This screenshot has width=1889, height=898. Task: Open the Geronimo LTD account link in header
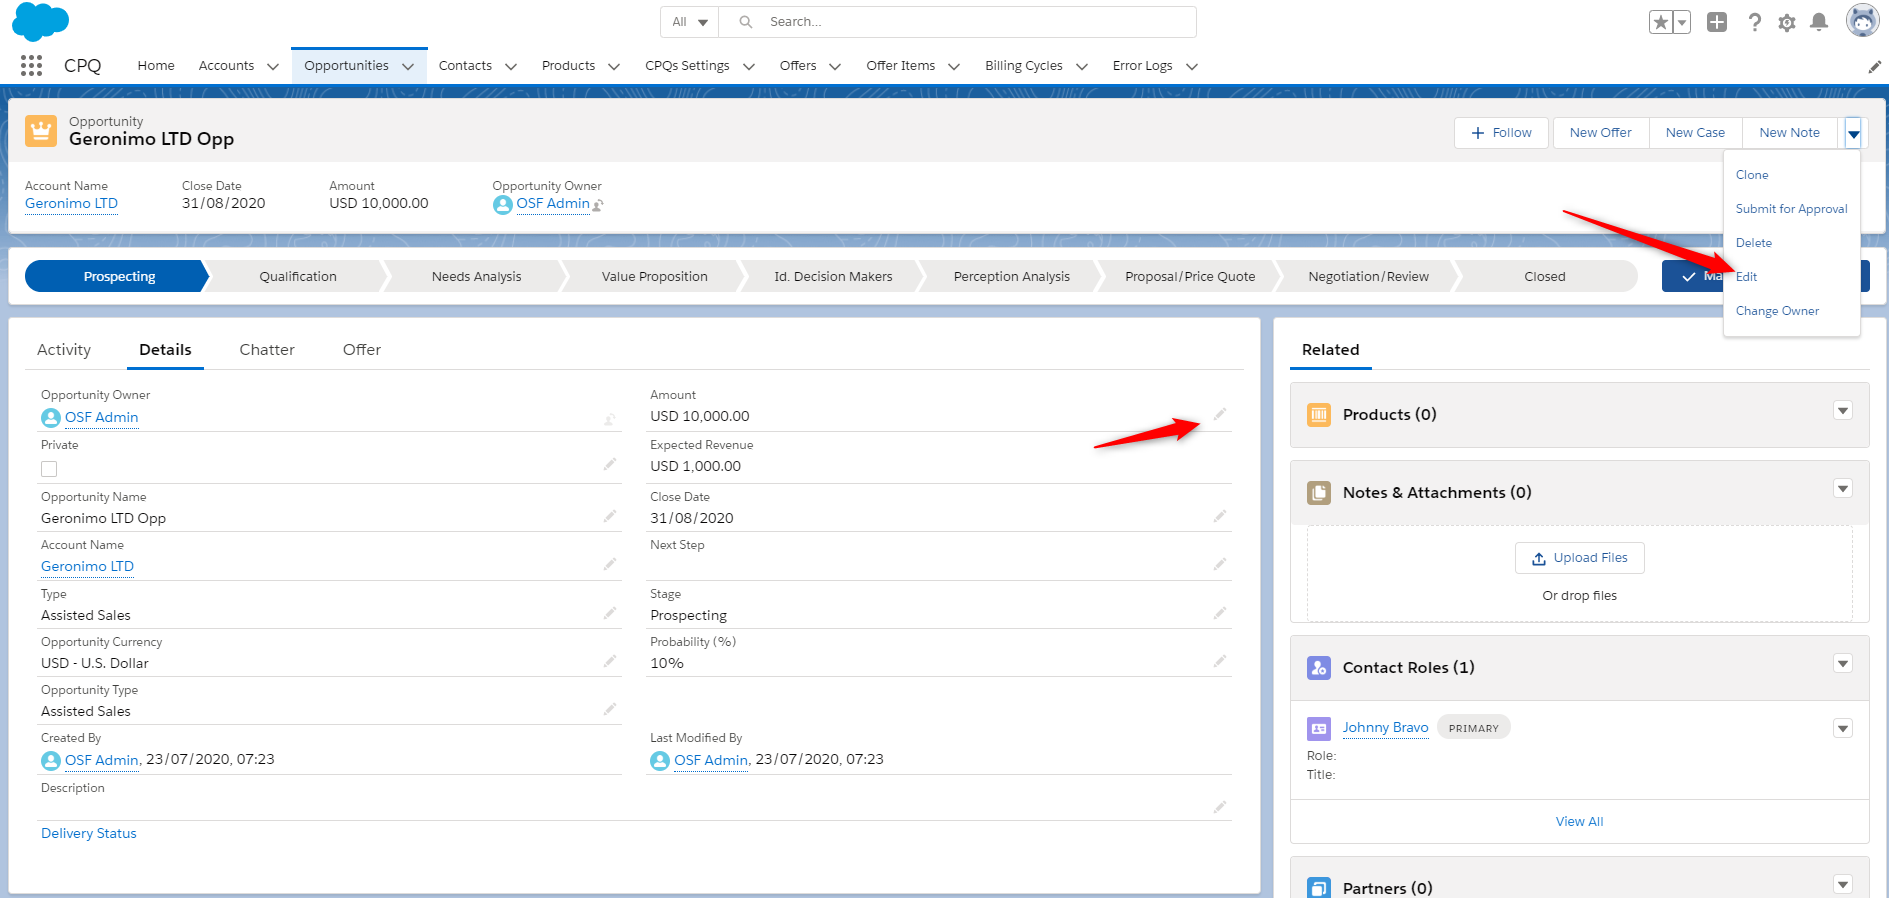click(71, 204)
